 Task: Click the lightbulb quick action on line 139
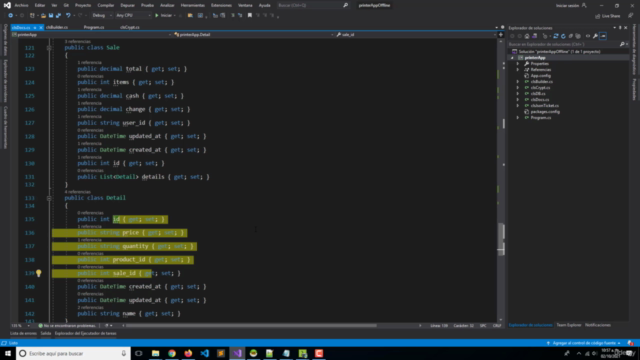(x=39, y=273)
